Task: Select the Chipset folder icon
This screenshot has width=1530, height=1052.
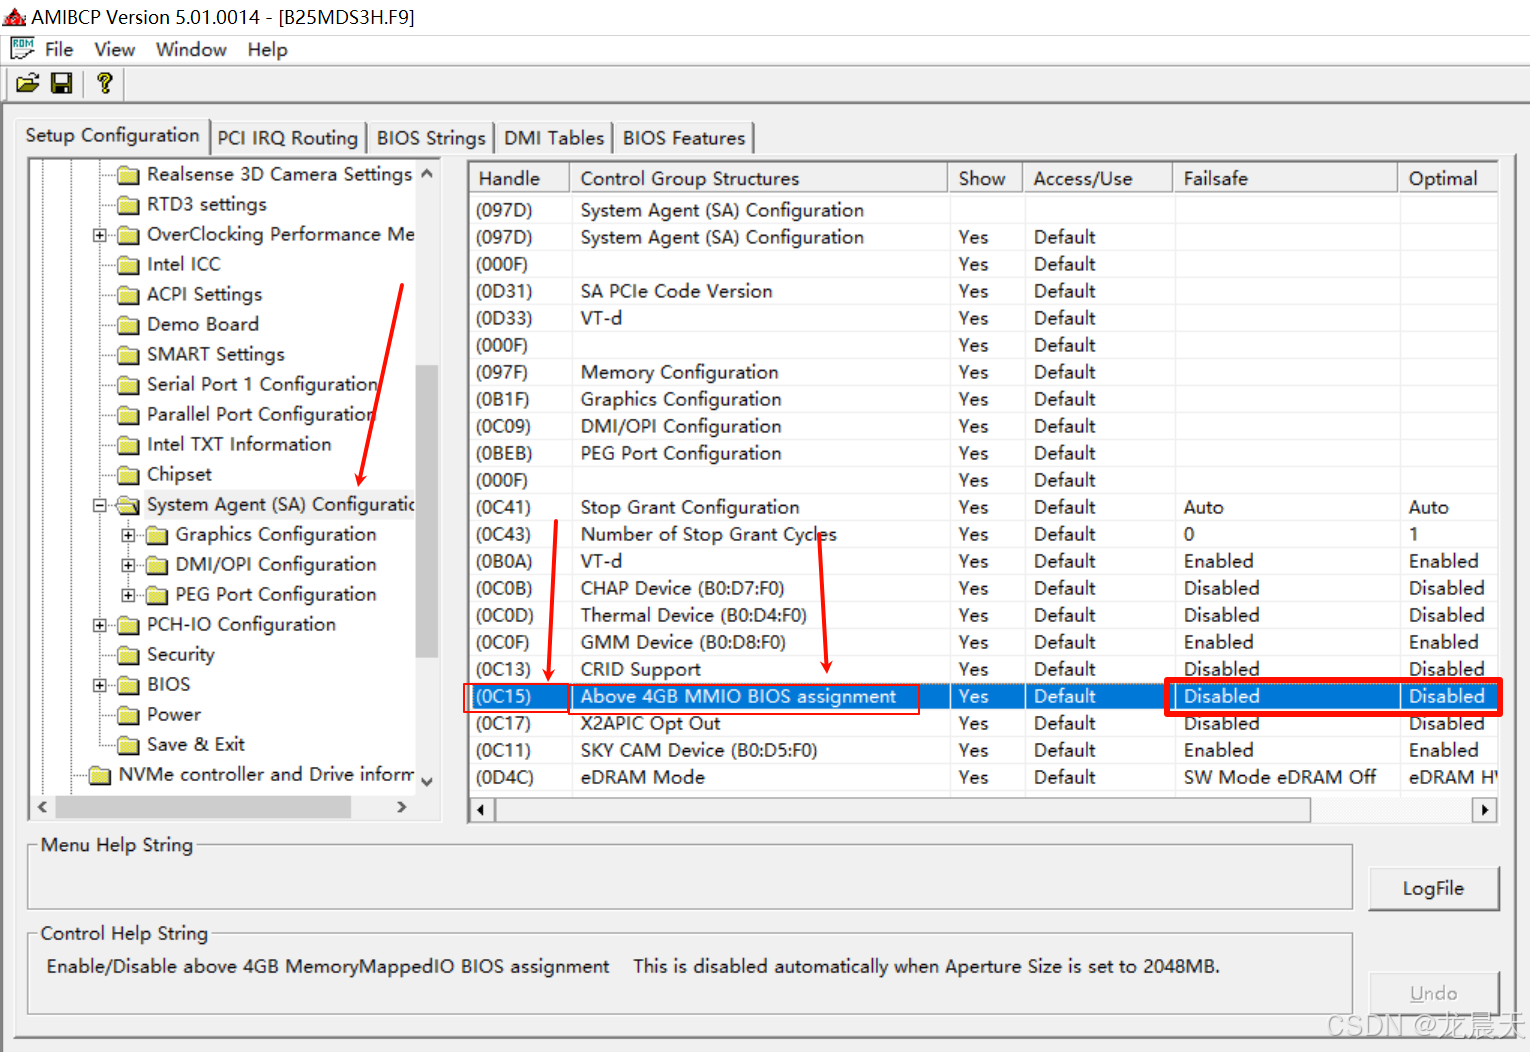Action: coord(128,475)
